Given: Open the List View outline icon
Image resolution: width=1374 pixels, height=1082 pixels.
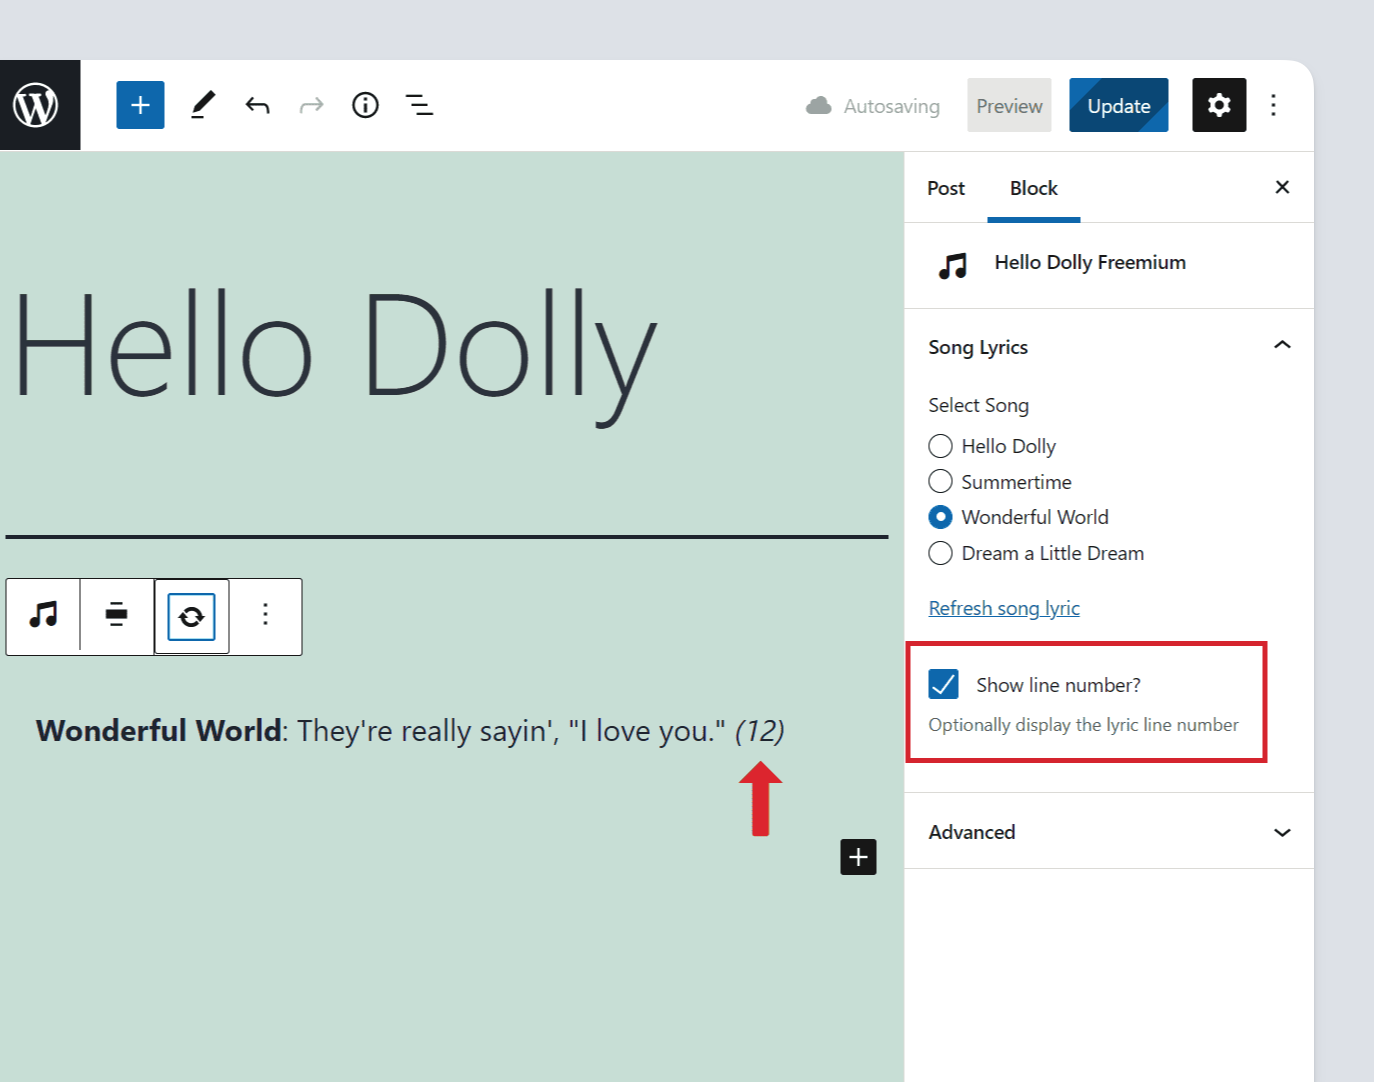Looking at the screenshot, I should point(419,105).
